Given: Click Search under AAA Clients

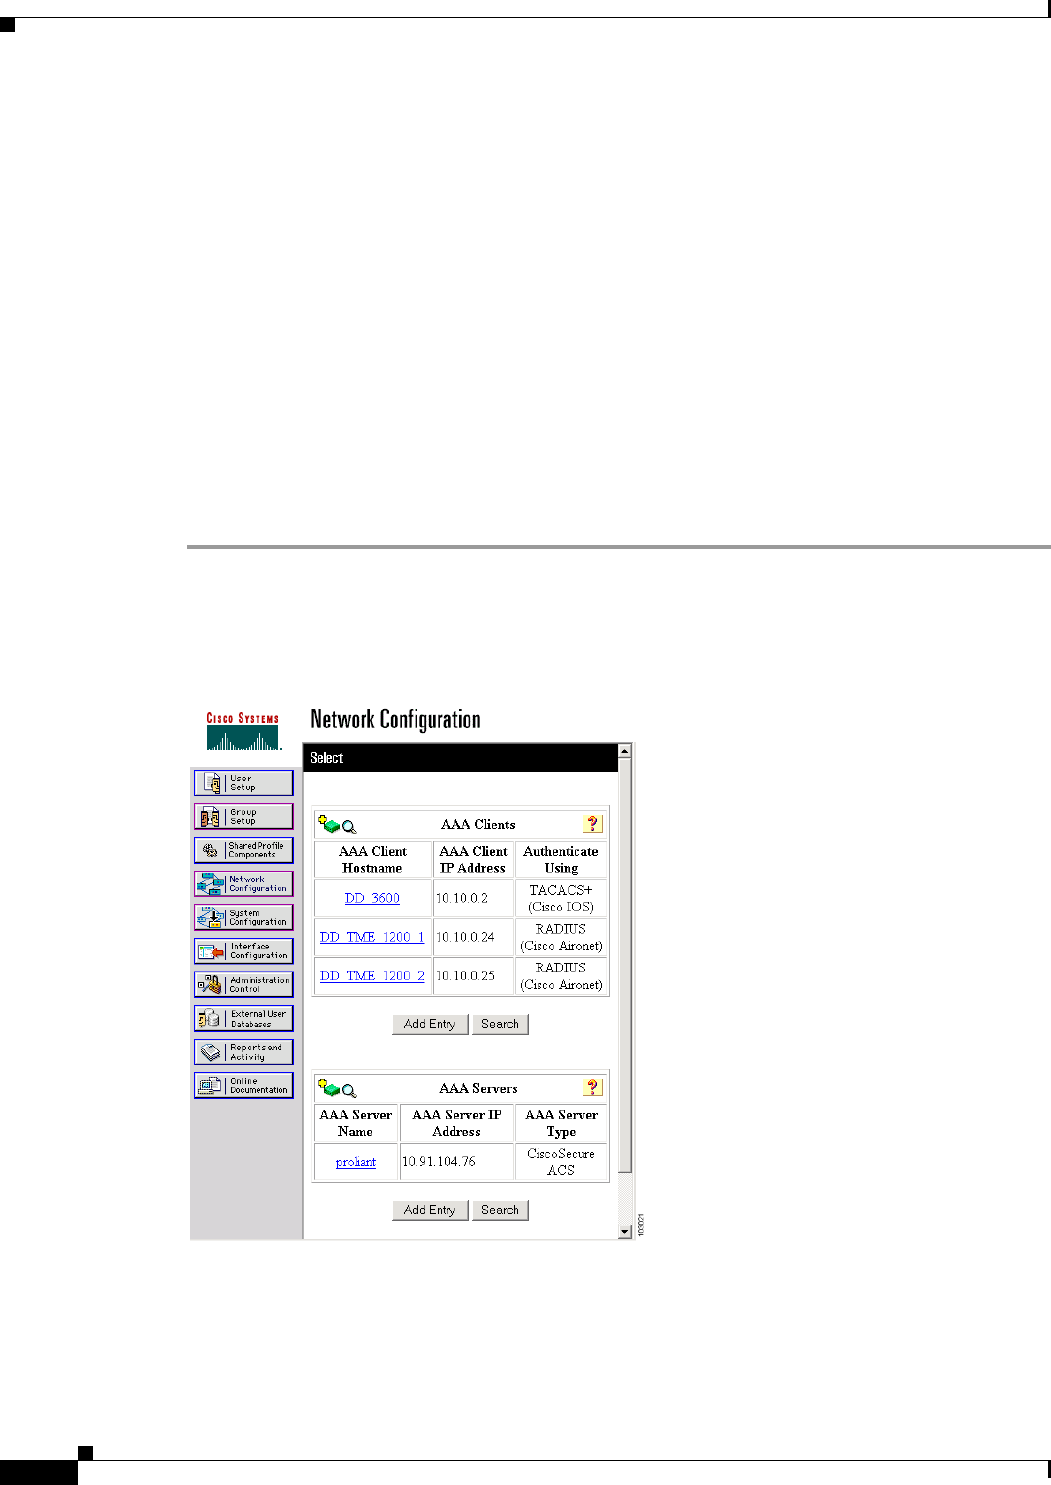Looking at the screenshot, I should coord(500,1024).
